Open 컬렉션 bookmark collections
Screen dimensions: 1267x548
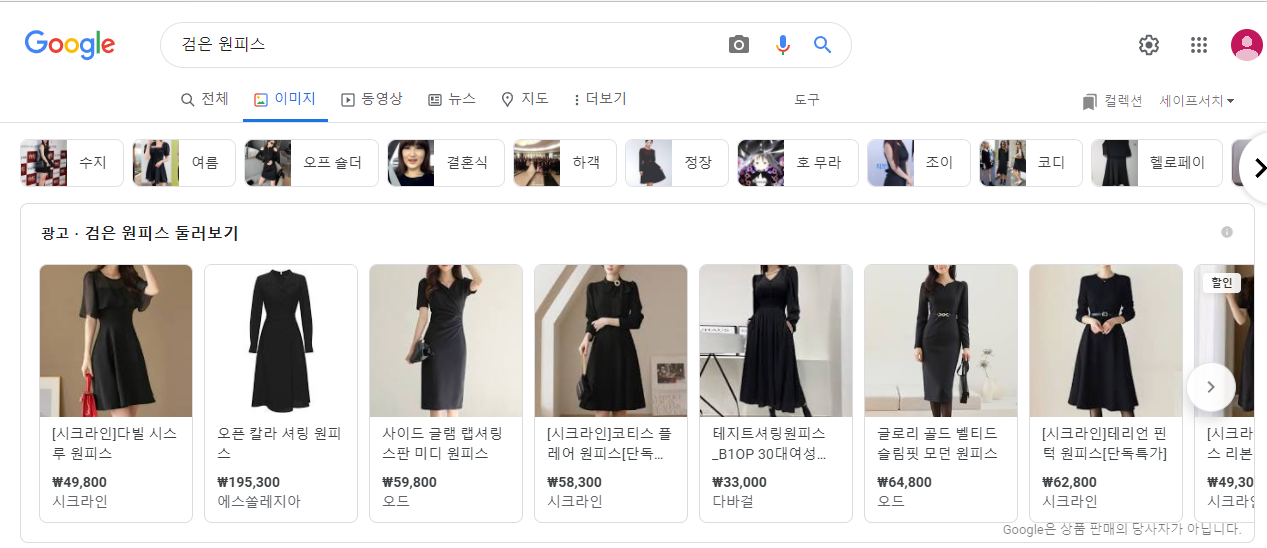pyautogui.click(x=1112, y=101)
